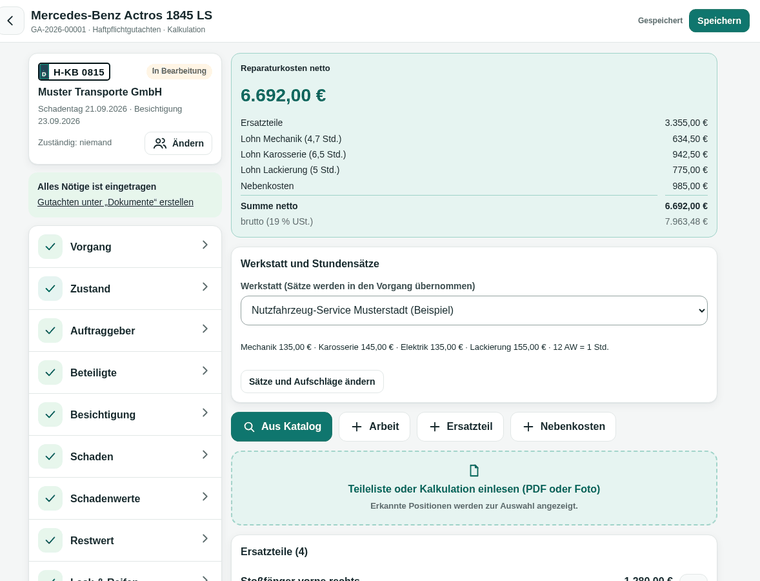760x581 pixels.
Task: Click the In Bearbeitung status badge
Action: 179,71
